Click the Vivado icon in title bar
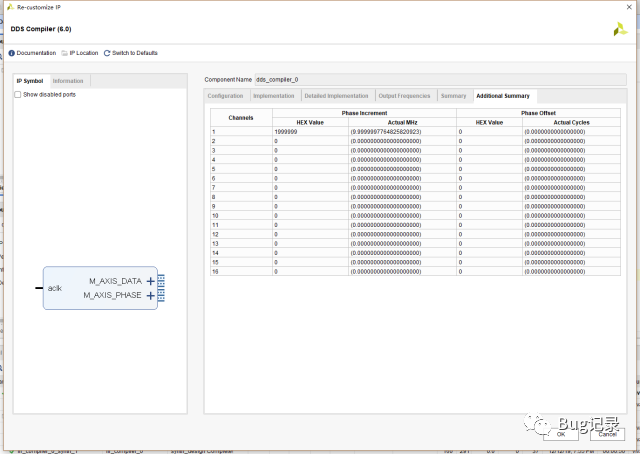640x454 pixels. coord(11,7)
